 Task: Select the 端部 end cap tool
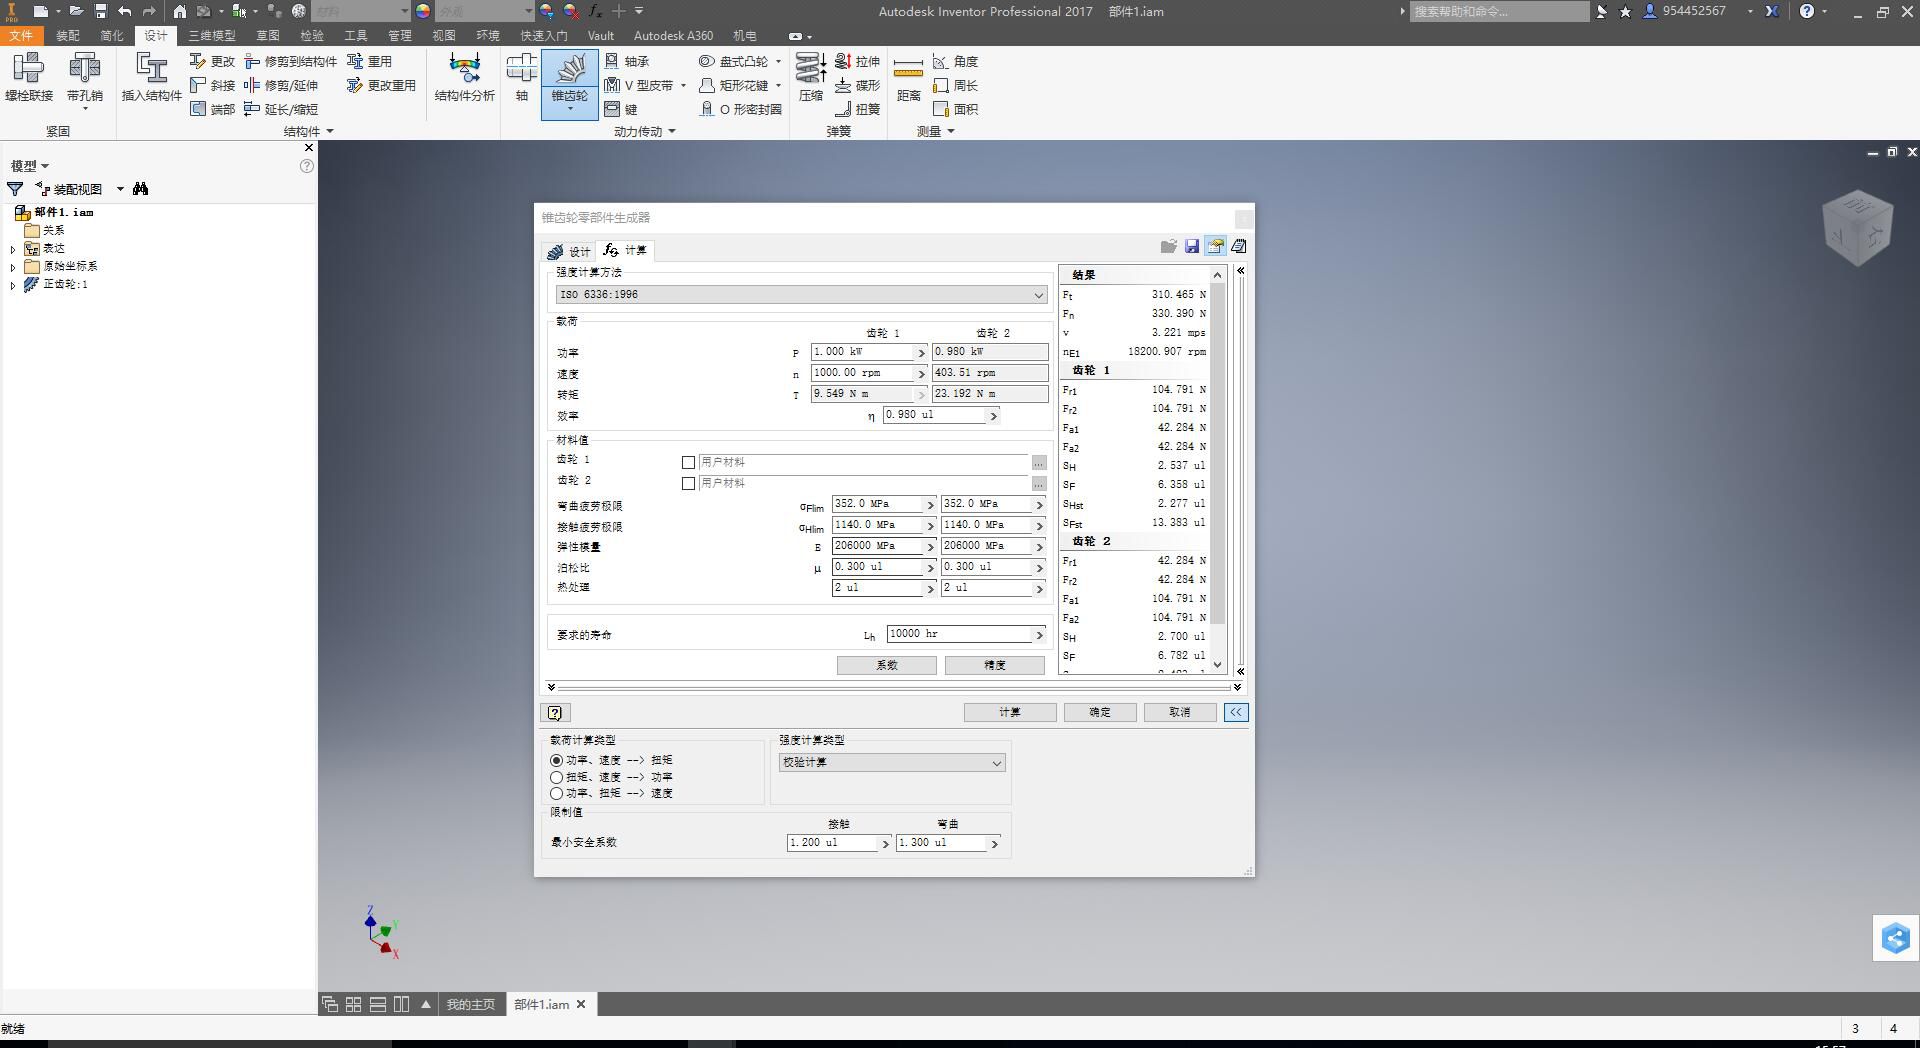[x=212, y=109]
